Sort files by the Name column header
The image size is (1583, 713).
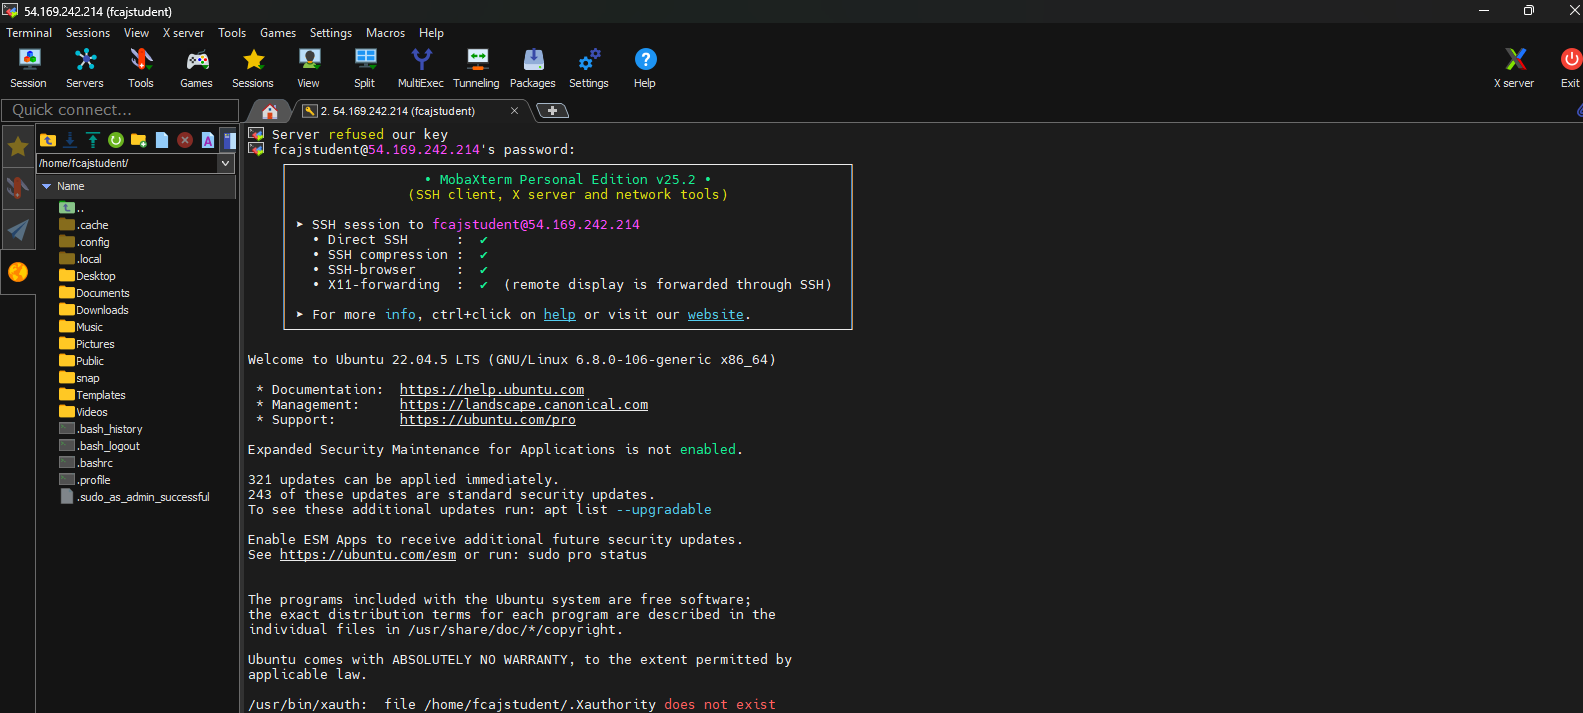pos(136,186)
